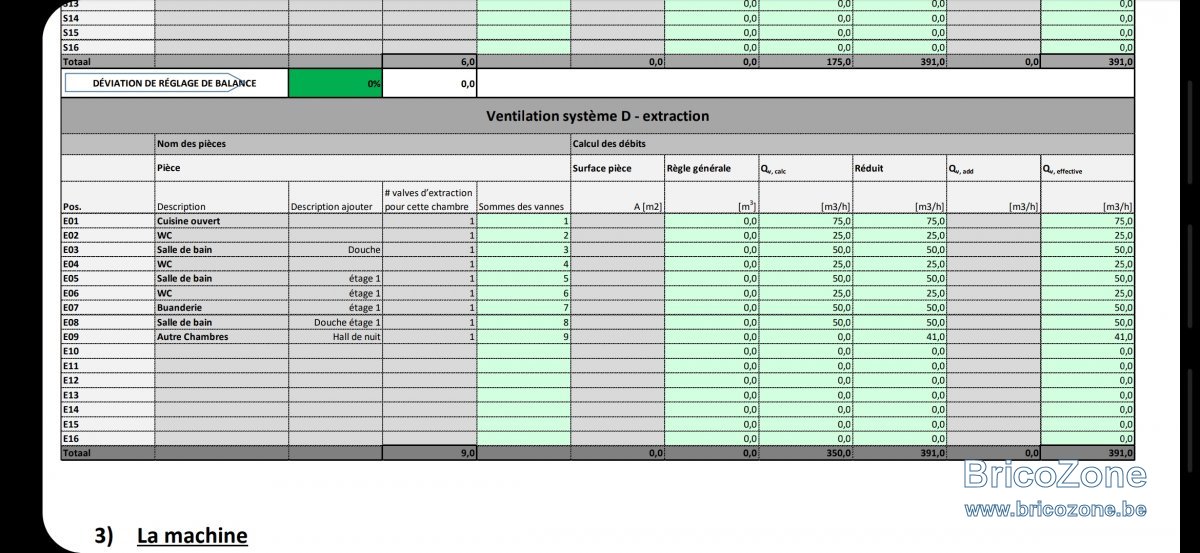Select position label E09
The width and height of the screenshot is (1200, 553).
tap(70, 337)
